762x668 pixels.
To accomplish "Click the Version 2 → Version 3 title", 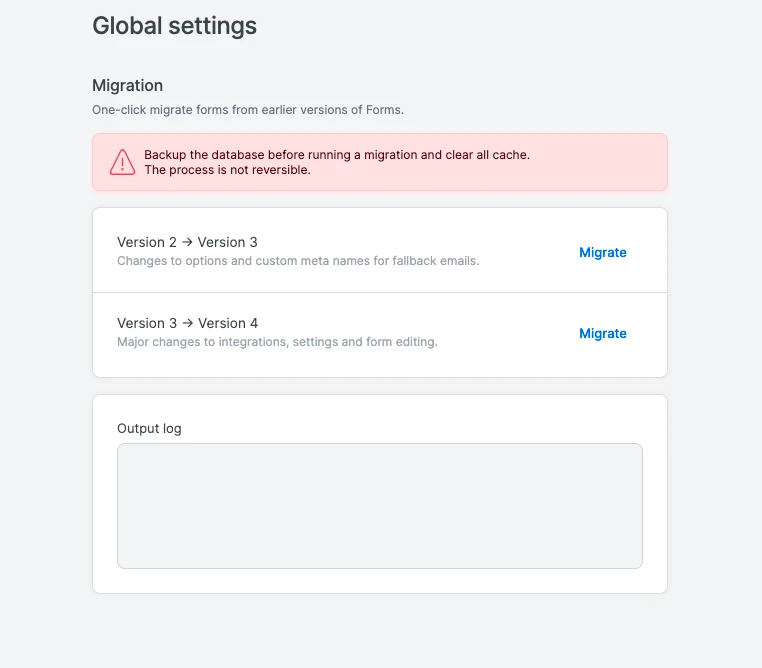I will 187,242.
